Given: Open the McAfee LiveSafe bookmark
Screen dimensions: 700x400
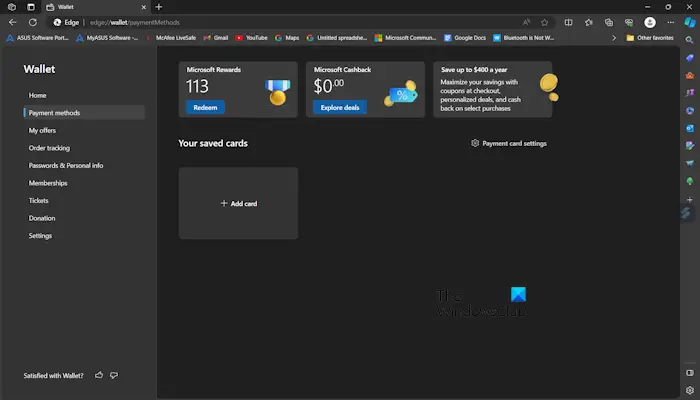Looking at the screenshot, I should click(x=171, y=38).
